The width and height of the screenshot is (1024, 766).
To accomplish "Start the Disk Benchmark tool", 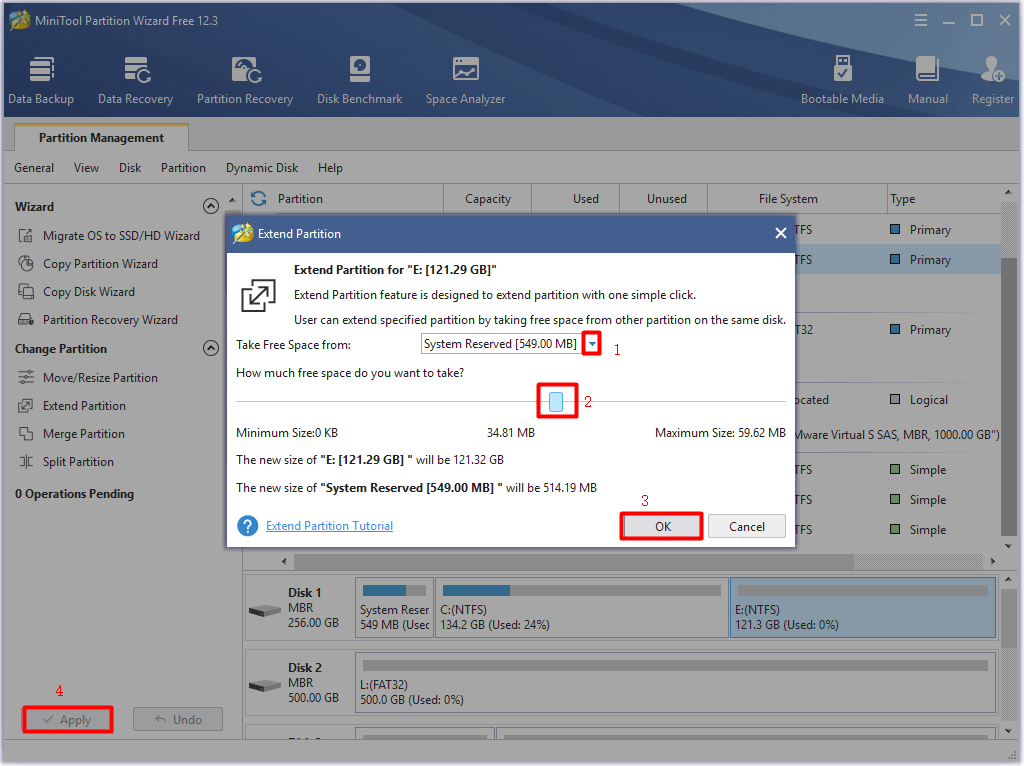I will (x=359, y=80).
